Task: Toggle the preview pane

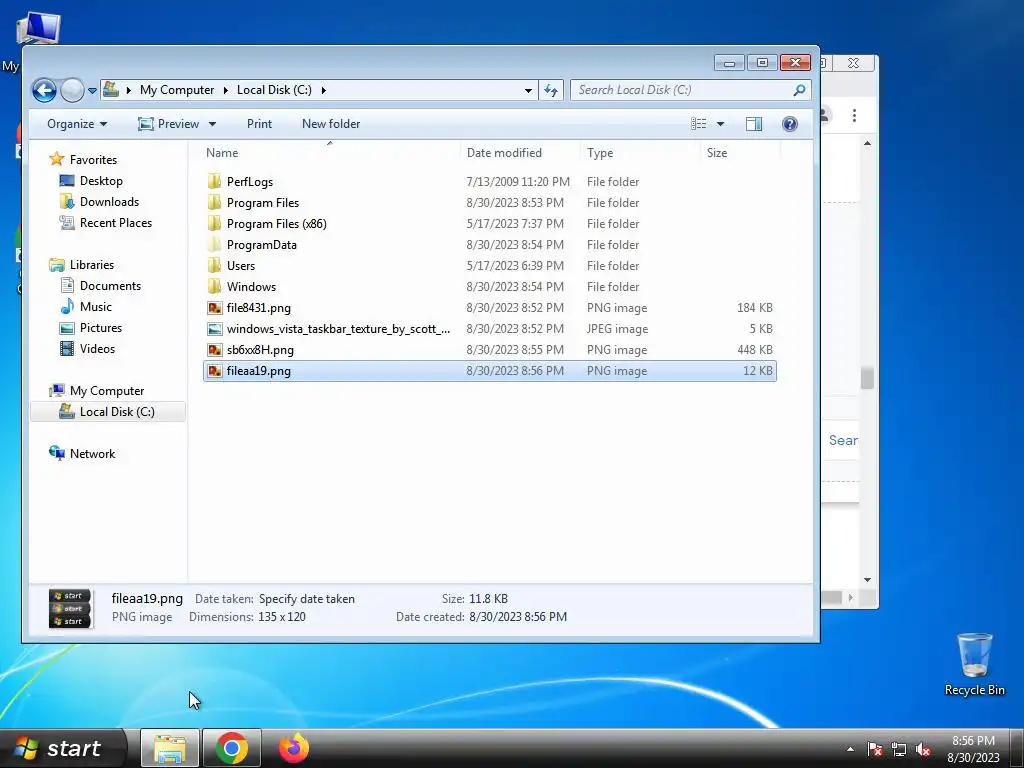Action: (x=754, y=124)
